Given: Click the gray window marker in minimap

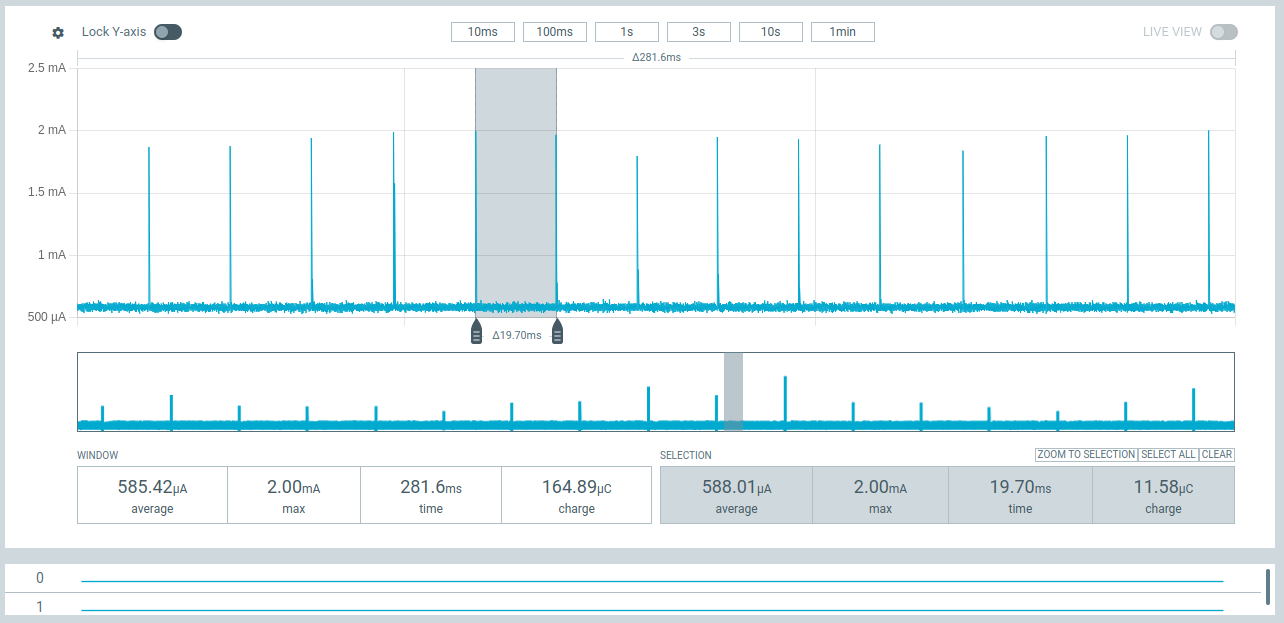Looking at the screenshot, I should click(733, 391).
